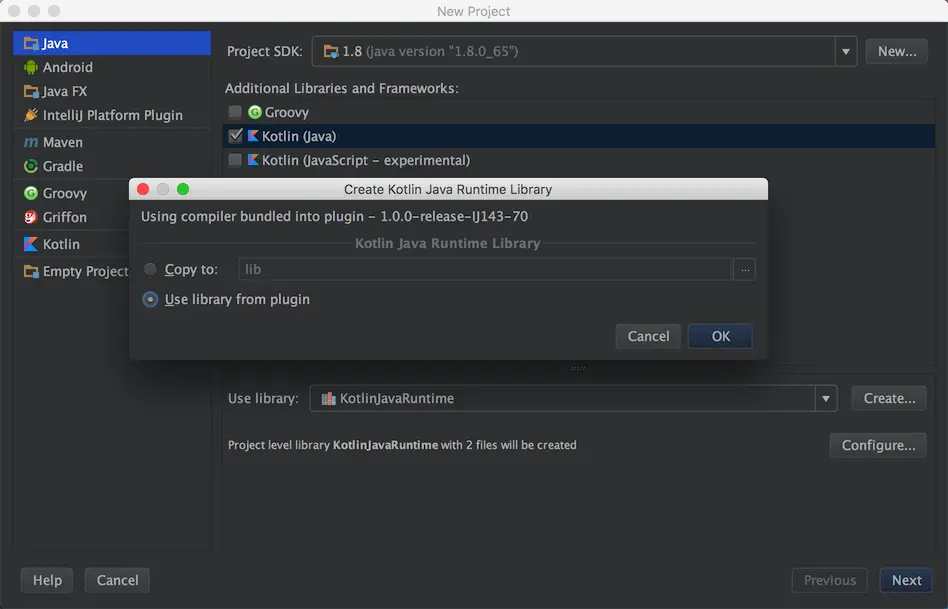Screen dimensions: 948x609
Task: Click the Java FX folder icon
Action: 31,91
